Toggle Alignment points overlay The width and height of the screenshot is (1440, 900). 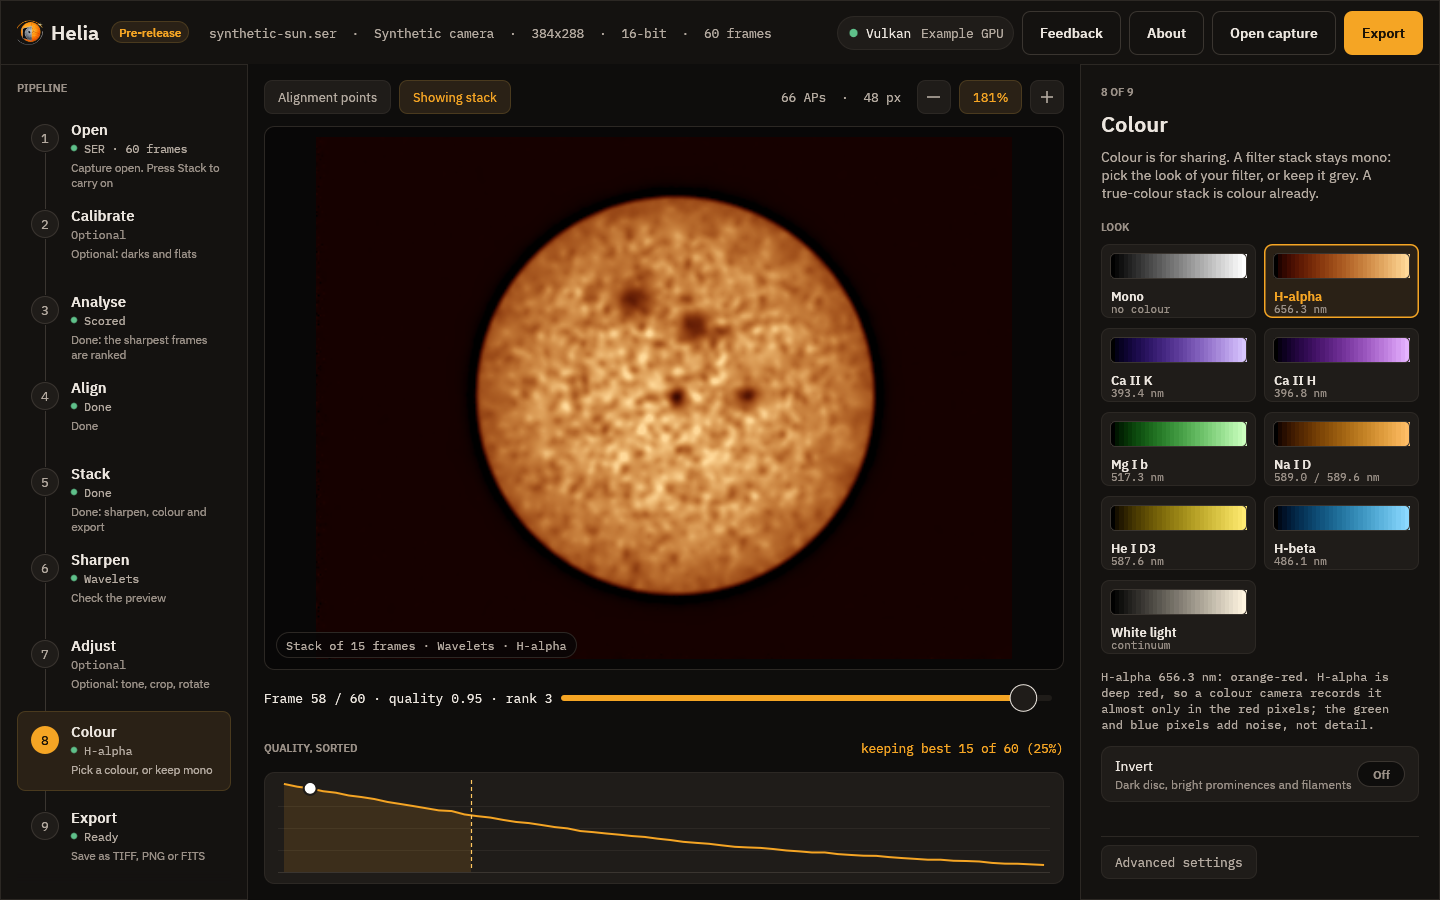[x=327, y=97]
